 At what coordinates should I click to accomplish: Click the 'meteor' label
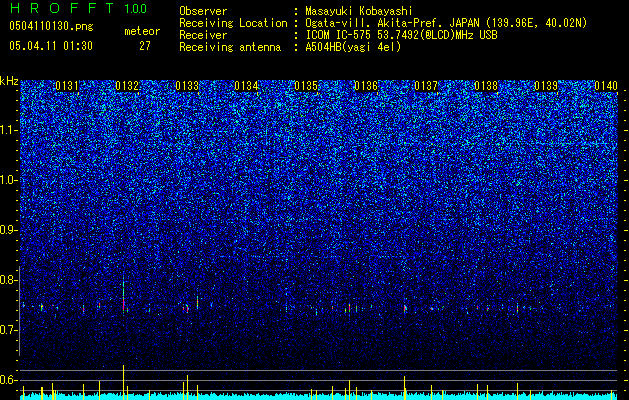pos(142,31)
